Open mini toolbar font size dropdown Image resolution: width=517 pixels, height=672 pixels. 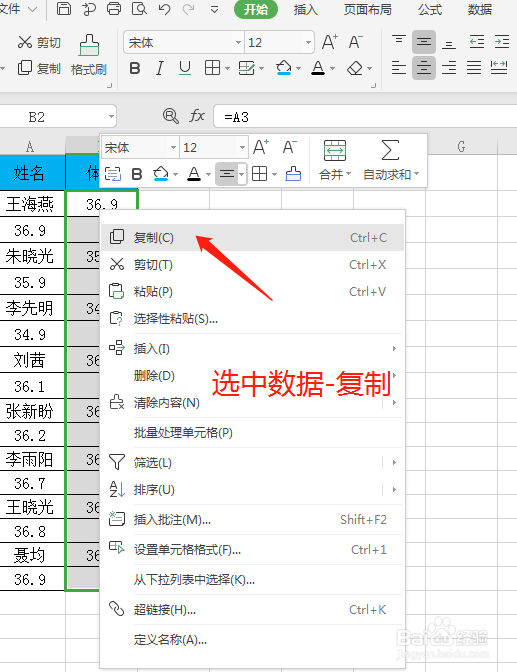(242, 148)
